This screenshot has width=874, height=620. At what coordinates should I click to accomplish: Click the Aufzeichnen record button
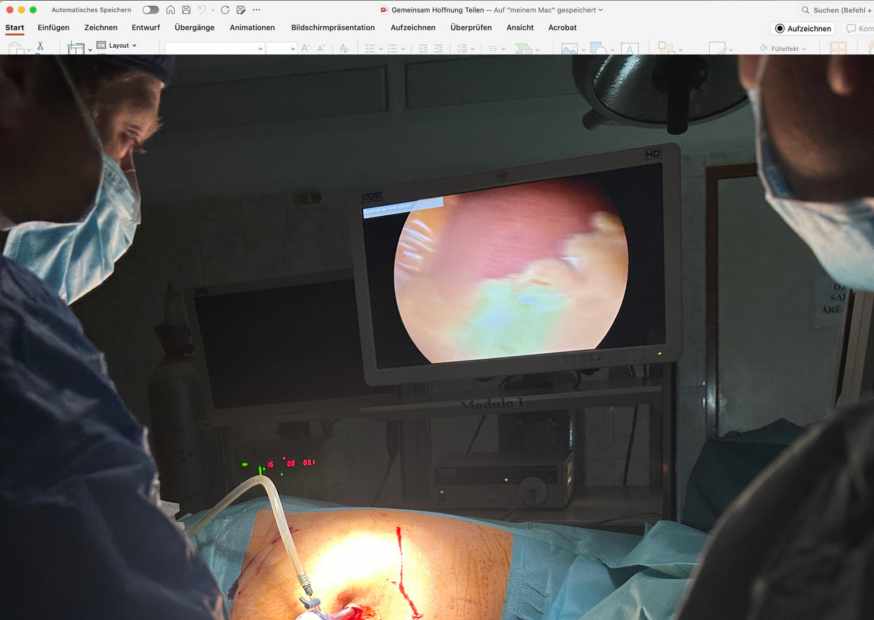point(803,28)
